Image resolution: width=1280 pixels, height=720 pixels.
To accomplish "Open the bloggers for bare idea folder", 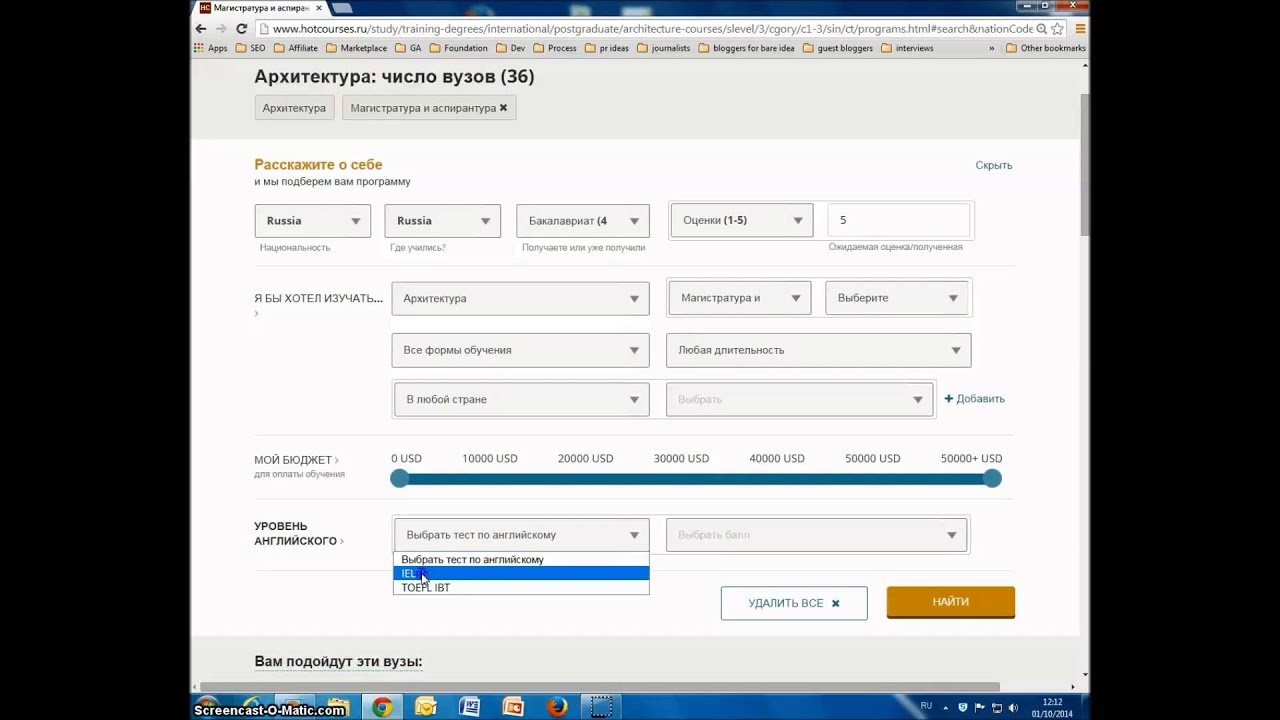I will 746,48.
